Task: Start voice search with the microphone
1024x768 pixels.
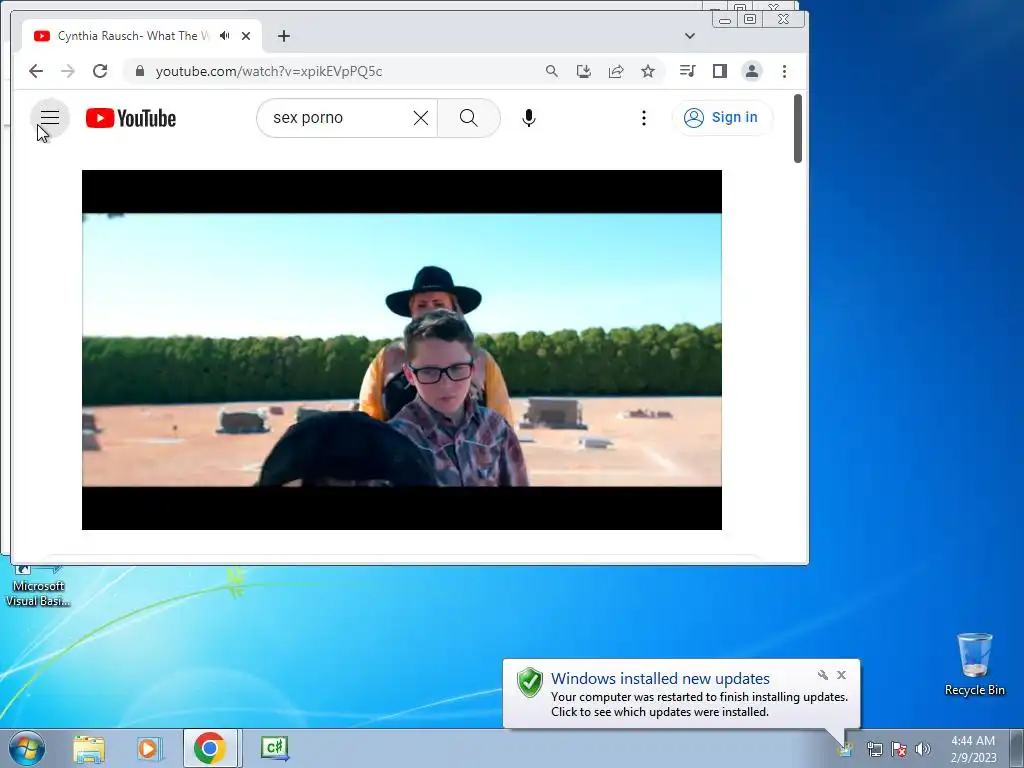Action: click(529, 118)
